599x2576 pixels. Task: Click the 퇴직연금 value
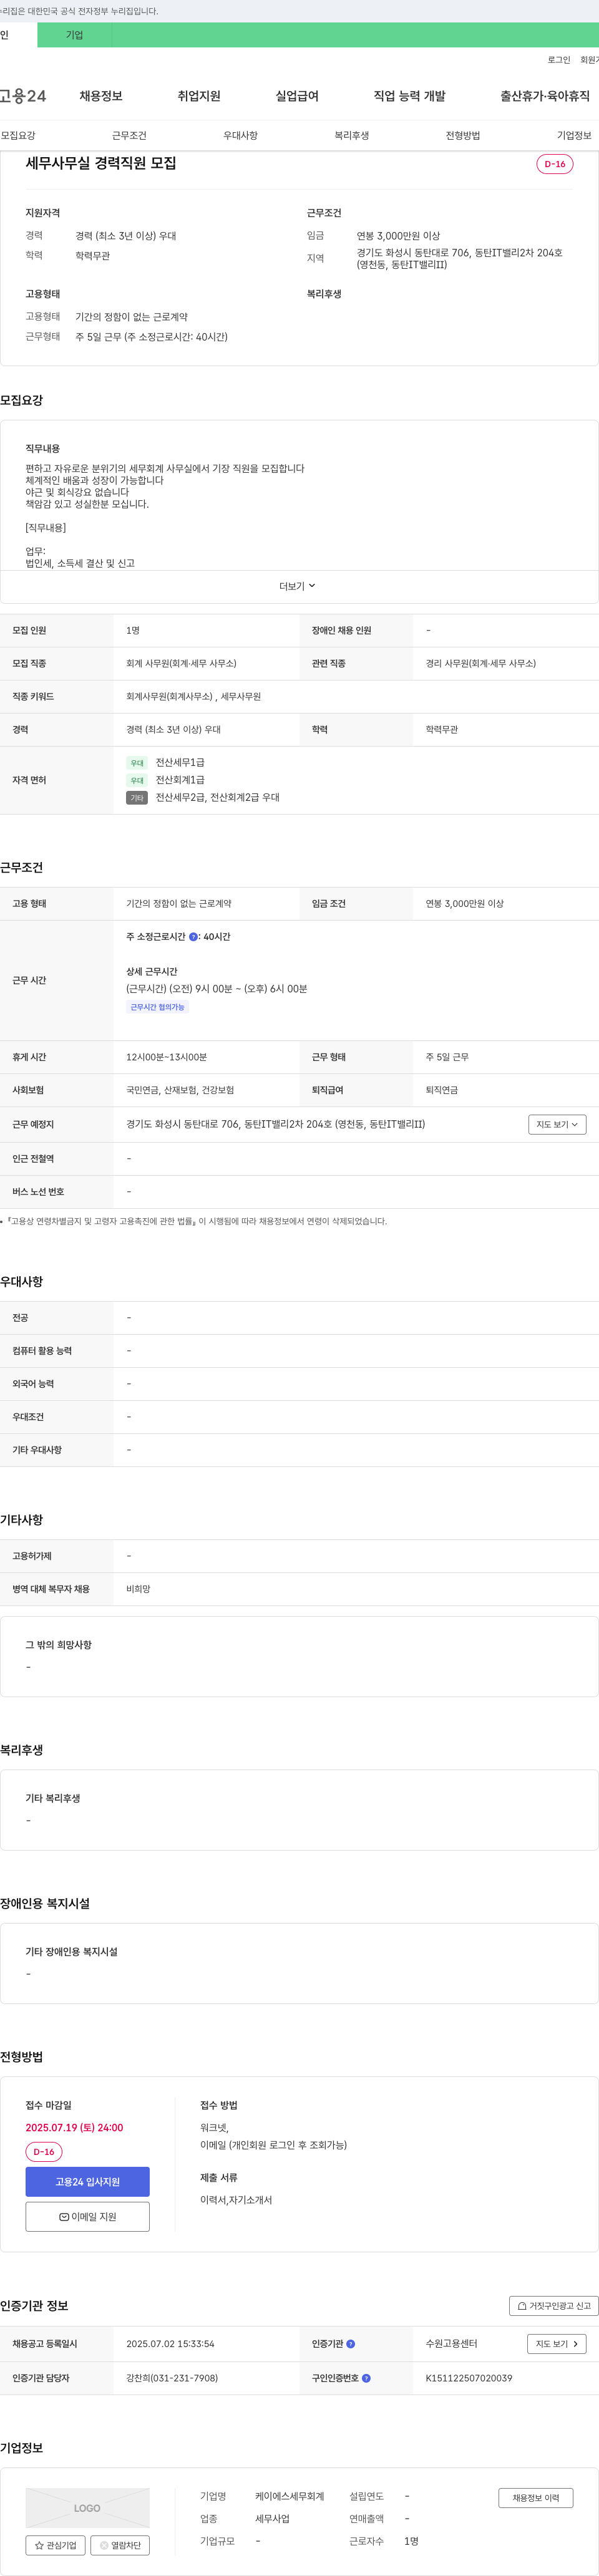click(442, 1090)
